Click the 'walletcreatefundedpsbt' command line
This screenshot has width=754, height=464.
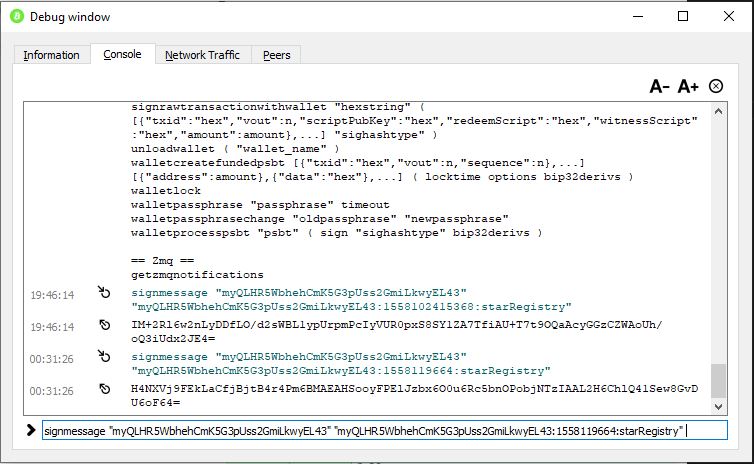click(383, 170)
